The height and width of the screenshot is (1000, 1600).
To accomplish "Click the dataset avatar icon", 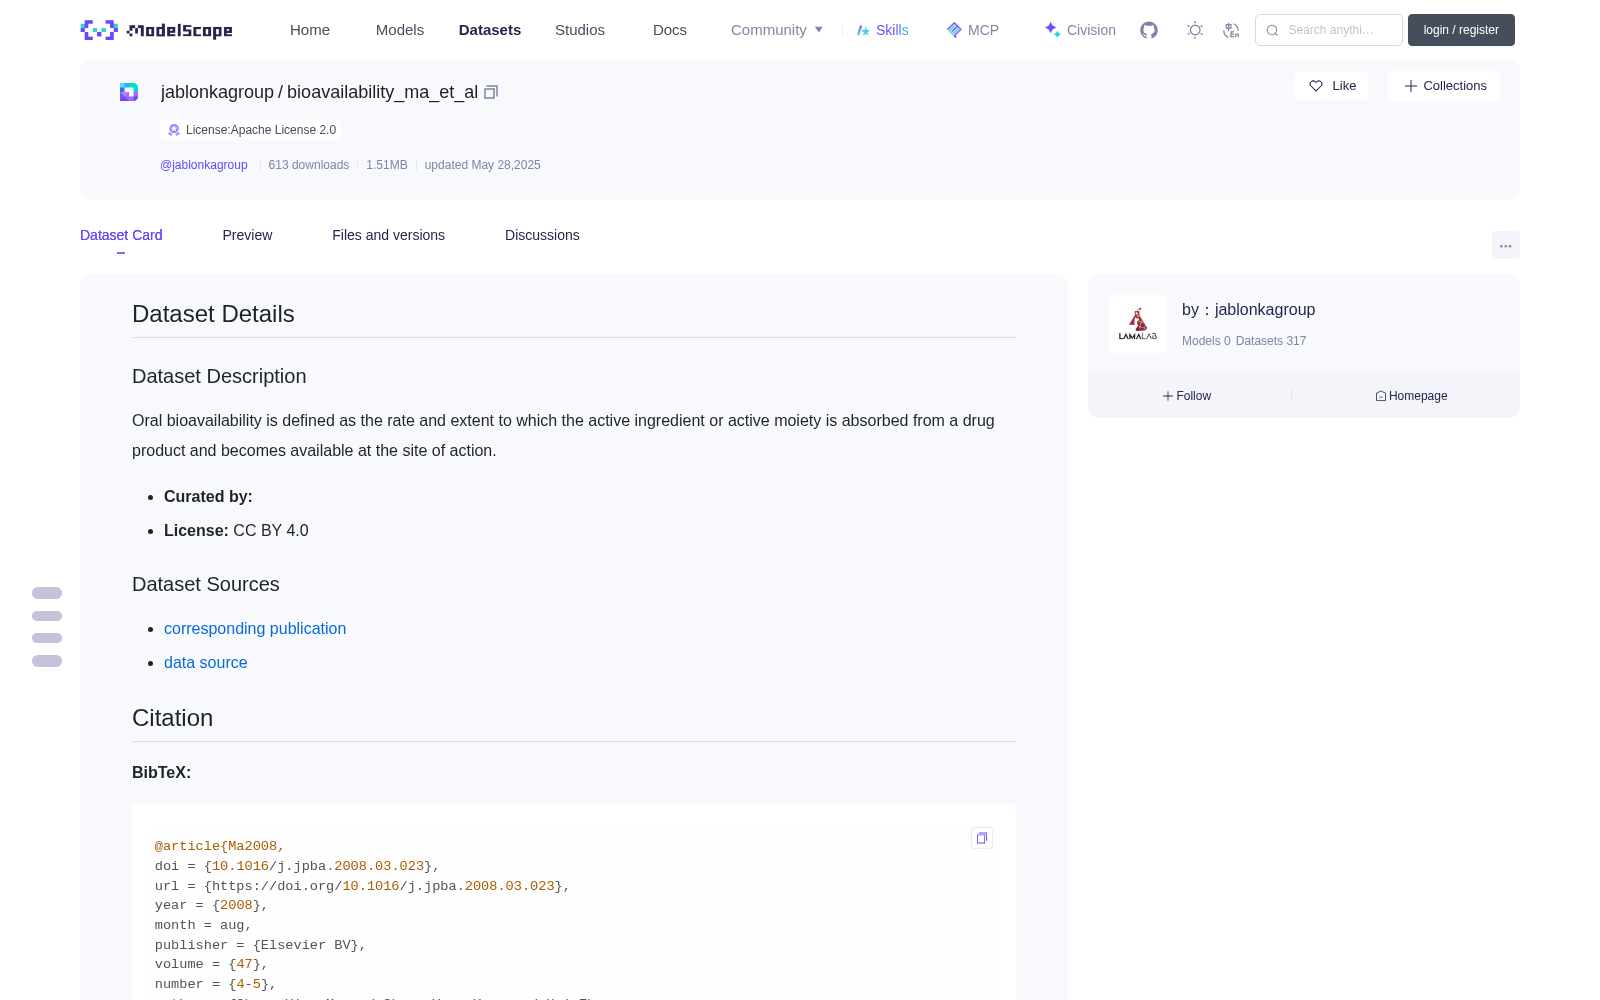I will coord(129,92).
